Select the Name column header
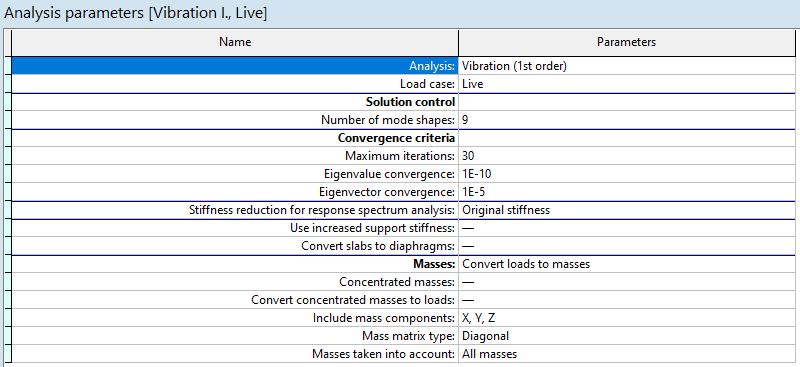Screen dimensions: 800x367 coord(235,43)
